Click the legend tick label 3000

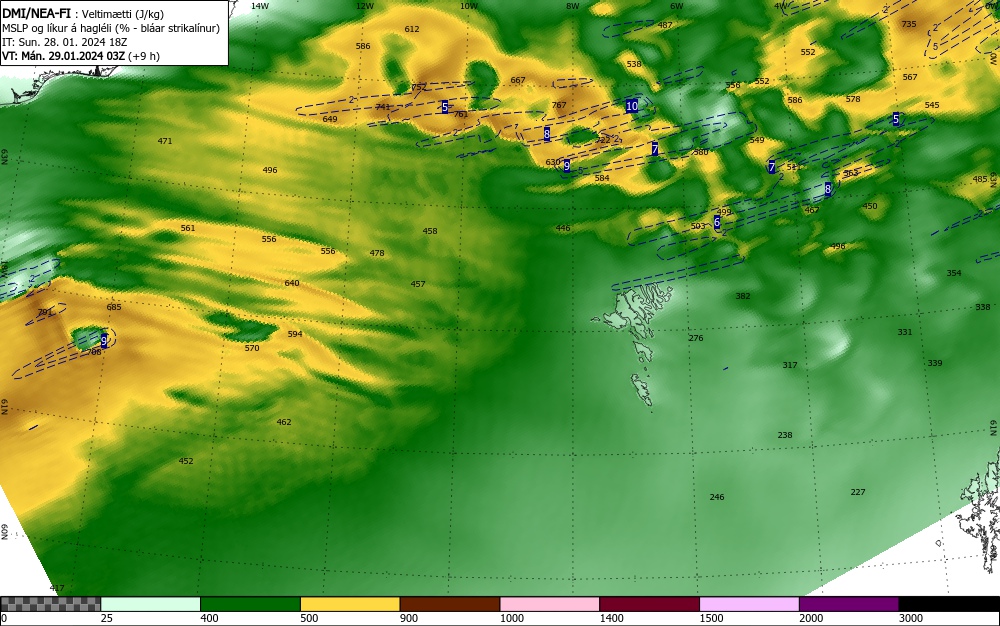[x=911, y=618]
